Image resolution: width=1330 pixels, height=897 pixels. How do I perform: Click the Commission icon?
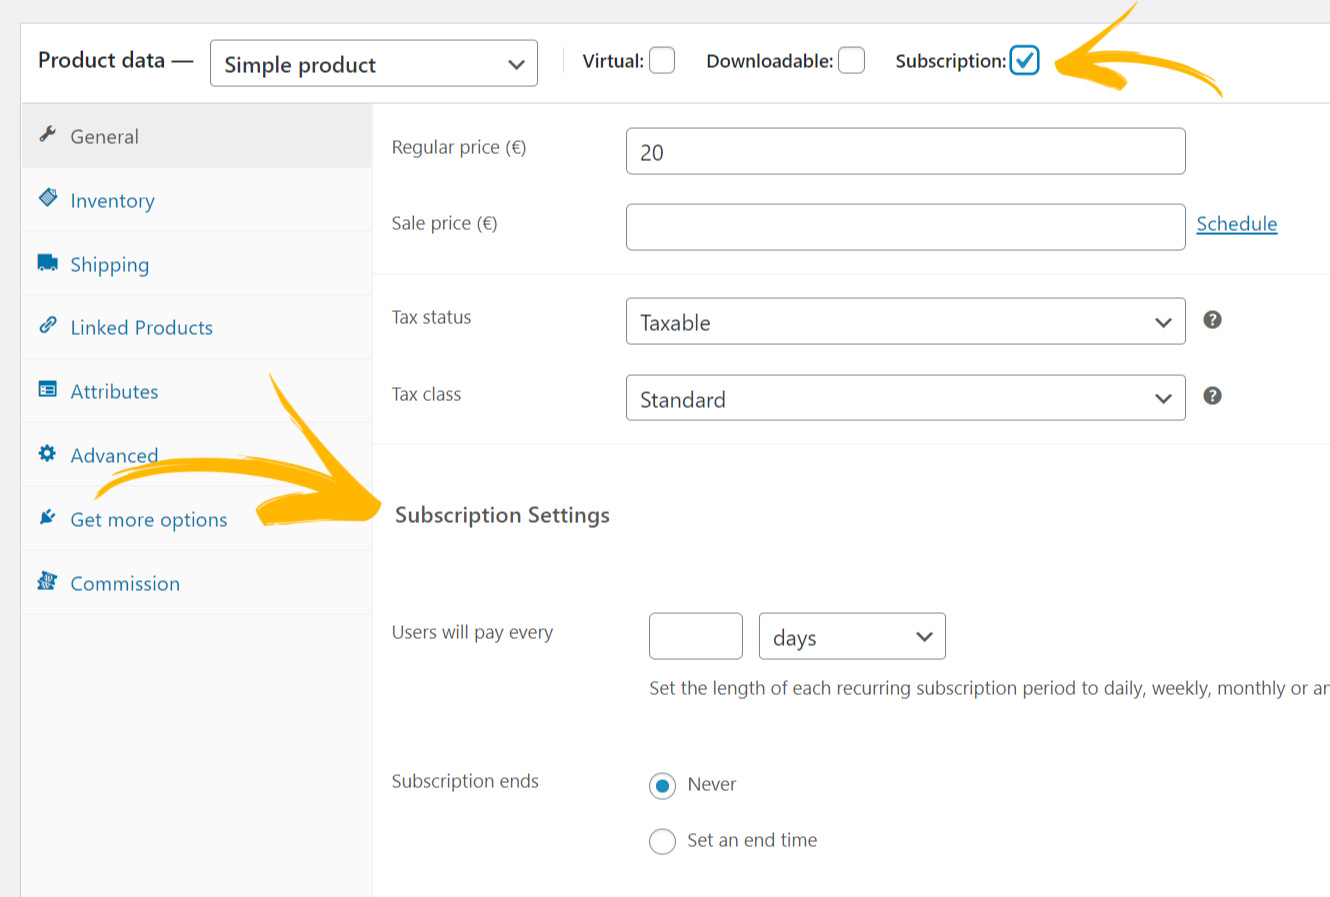point(47,581)
